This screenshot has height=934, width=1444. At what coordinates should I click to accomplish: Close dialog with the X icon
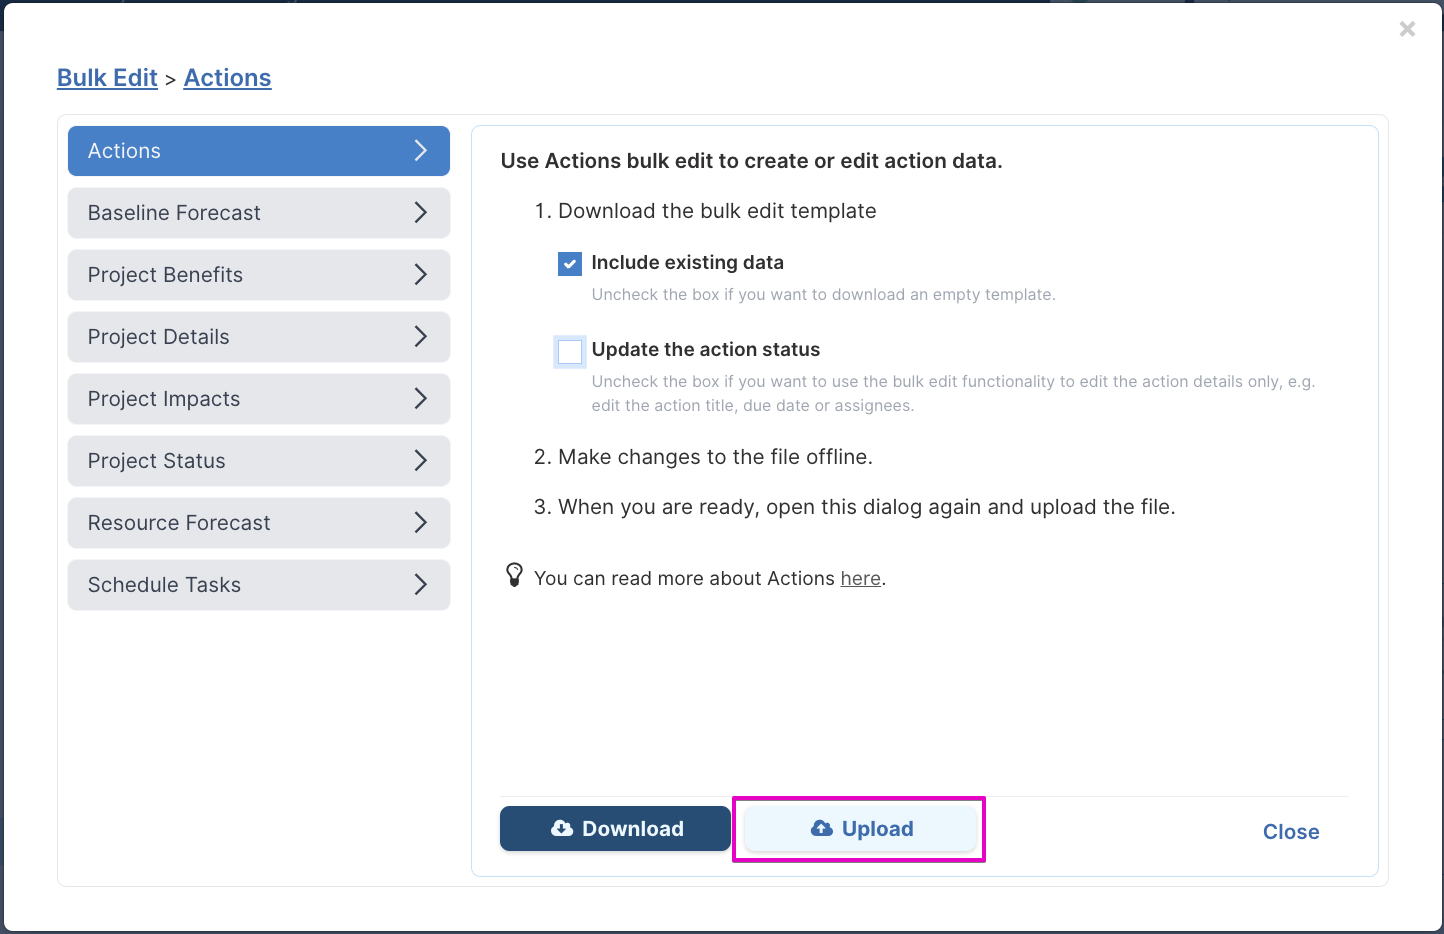click(1407, 29)
